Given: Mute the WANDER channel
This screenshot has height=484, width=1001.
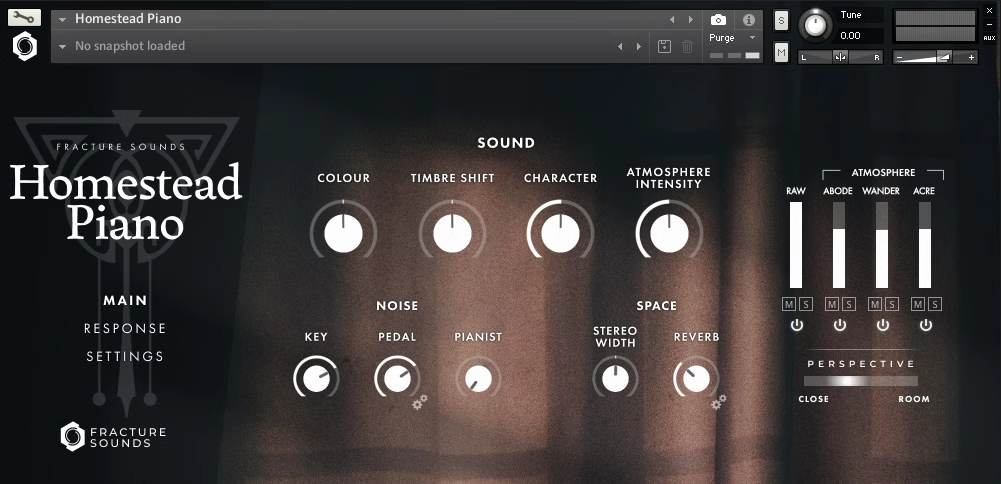Looking at the screenshot, I should click(875, 305).
